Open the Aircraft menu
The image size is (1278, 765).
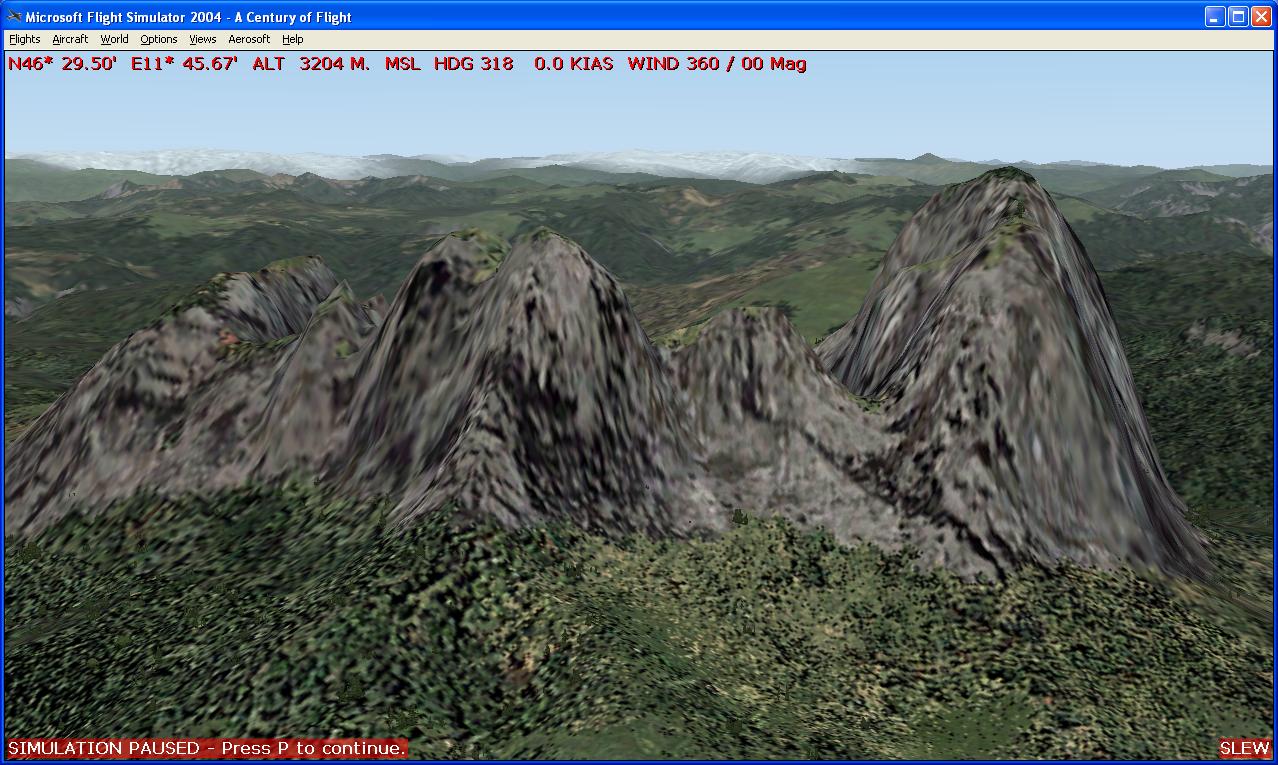tap(70, 39)
